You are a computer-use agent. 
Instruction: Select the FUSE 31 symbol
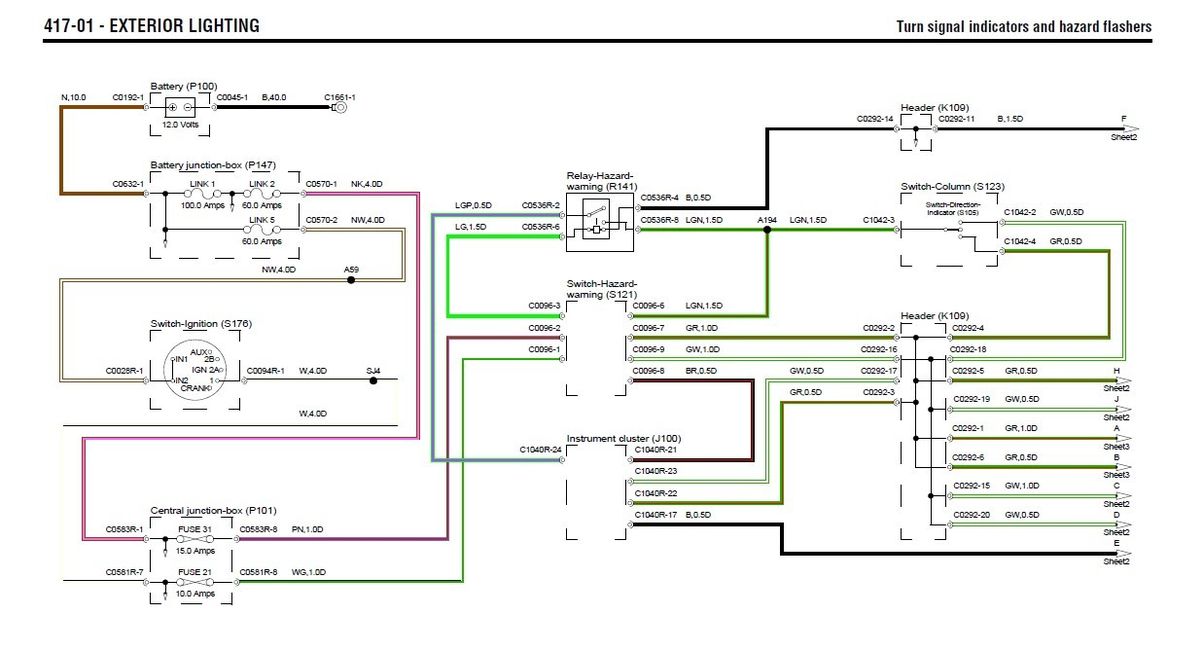pyautogui.click(x=196, y=538)
